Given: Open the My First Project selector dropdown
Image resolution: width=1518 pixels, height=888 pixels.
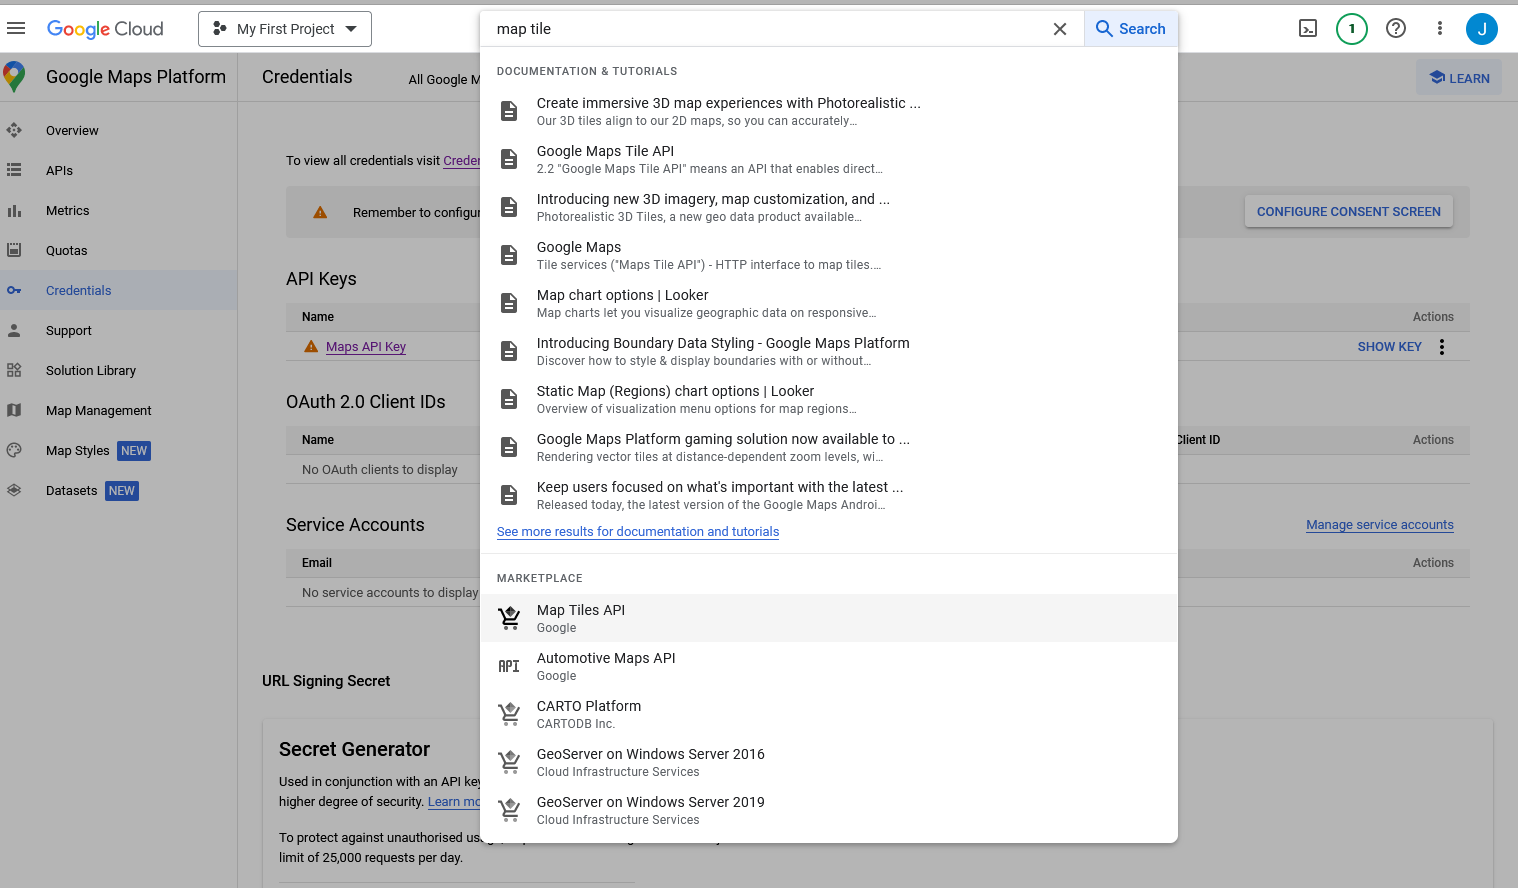Looking at the screenshot, I should (x=285, y=29).
